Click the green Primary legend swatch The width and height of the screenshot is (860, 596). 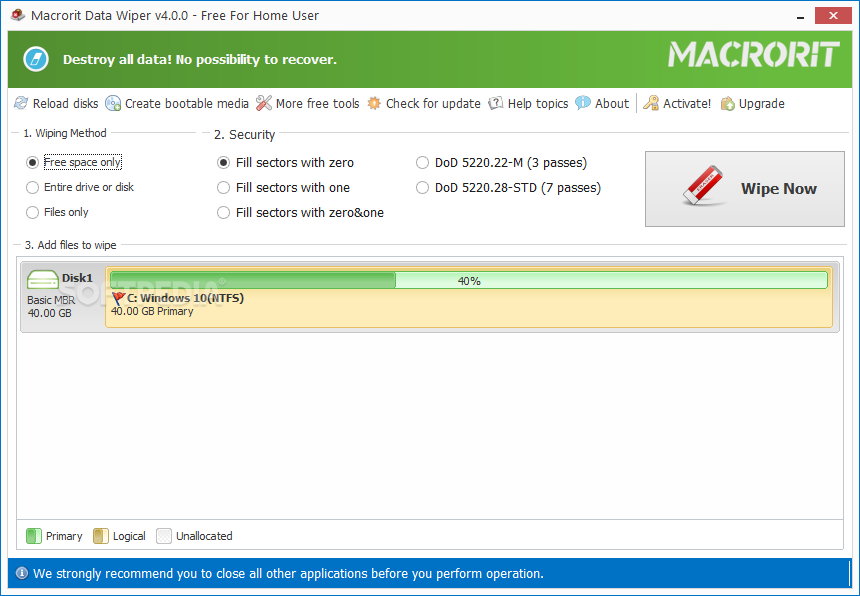click(34, 536)
